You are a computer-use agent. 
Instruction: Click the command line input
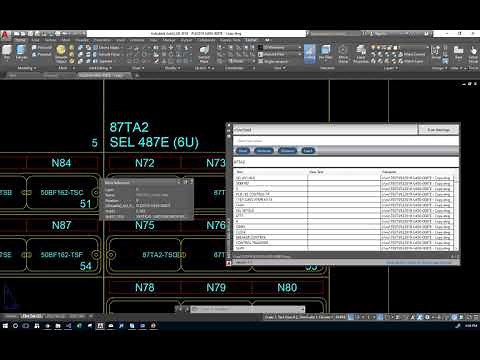coord(247,309)
